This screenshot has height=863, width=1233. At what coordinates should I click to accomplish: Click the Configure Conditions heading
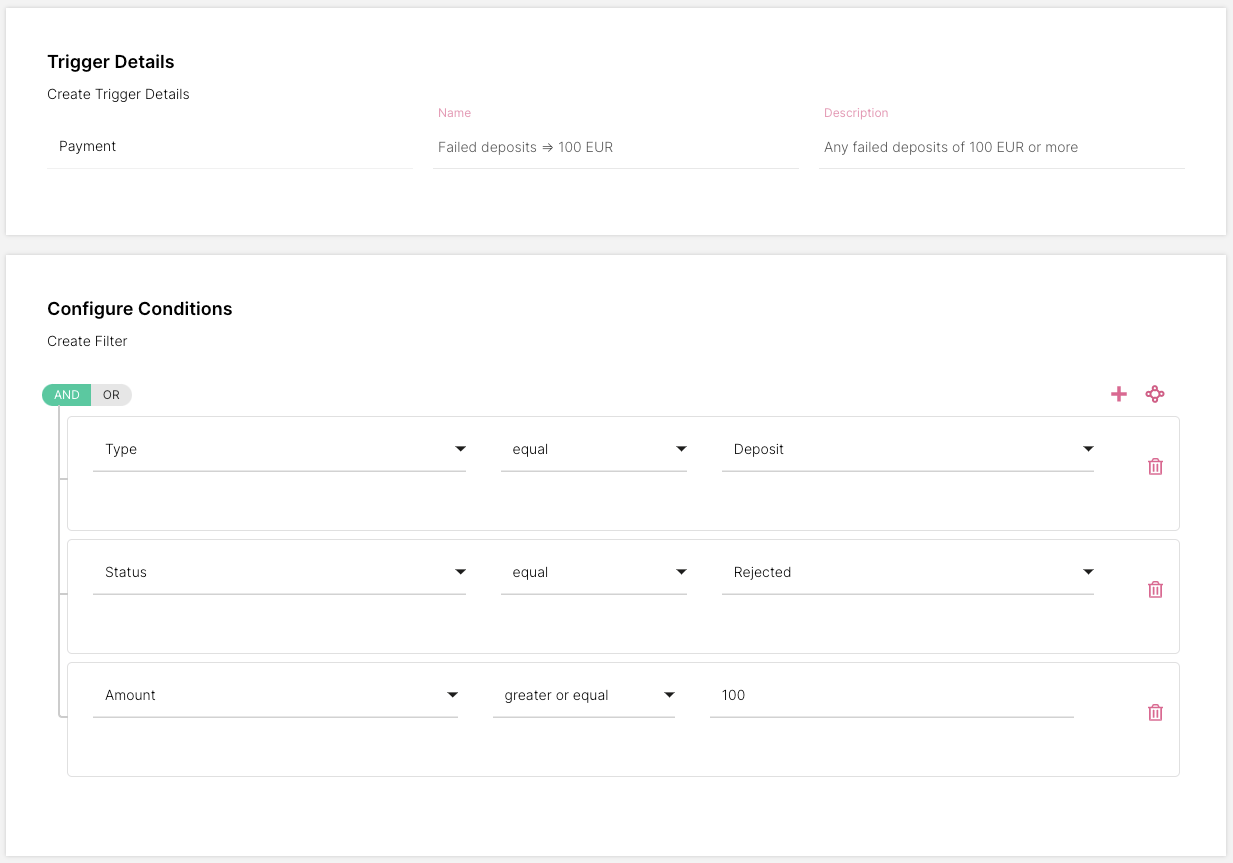pyautogui.click(x=140, y=309)
